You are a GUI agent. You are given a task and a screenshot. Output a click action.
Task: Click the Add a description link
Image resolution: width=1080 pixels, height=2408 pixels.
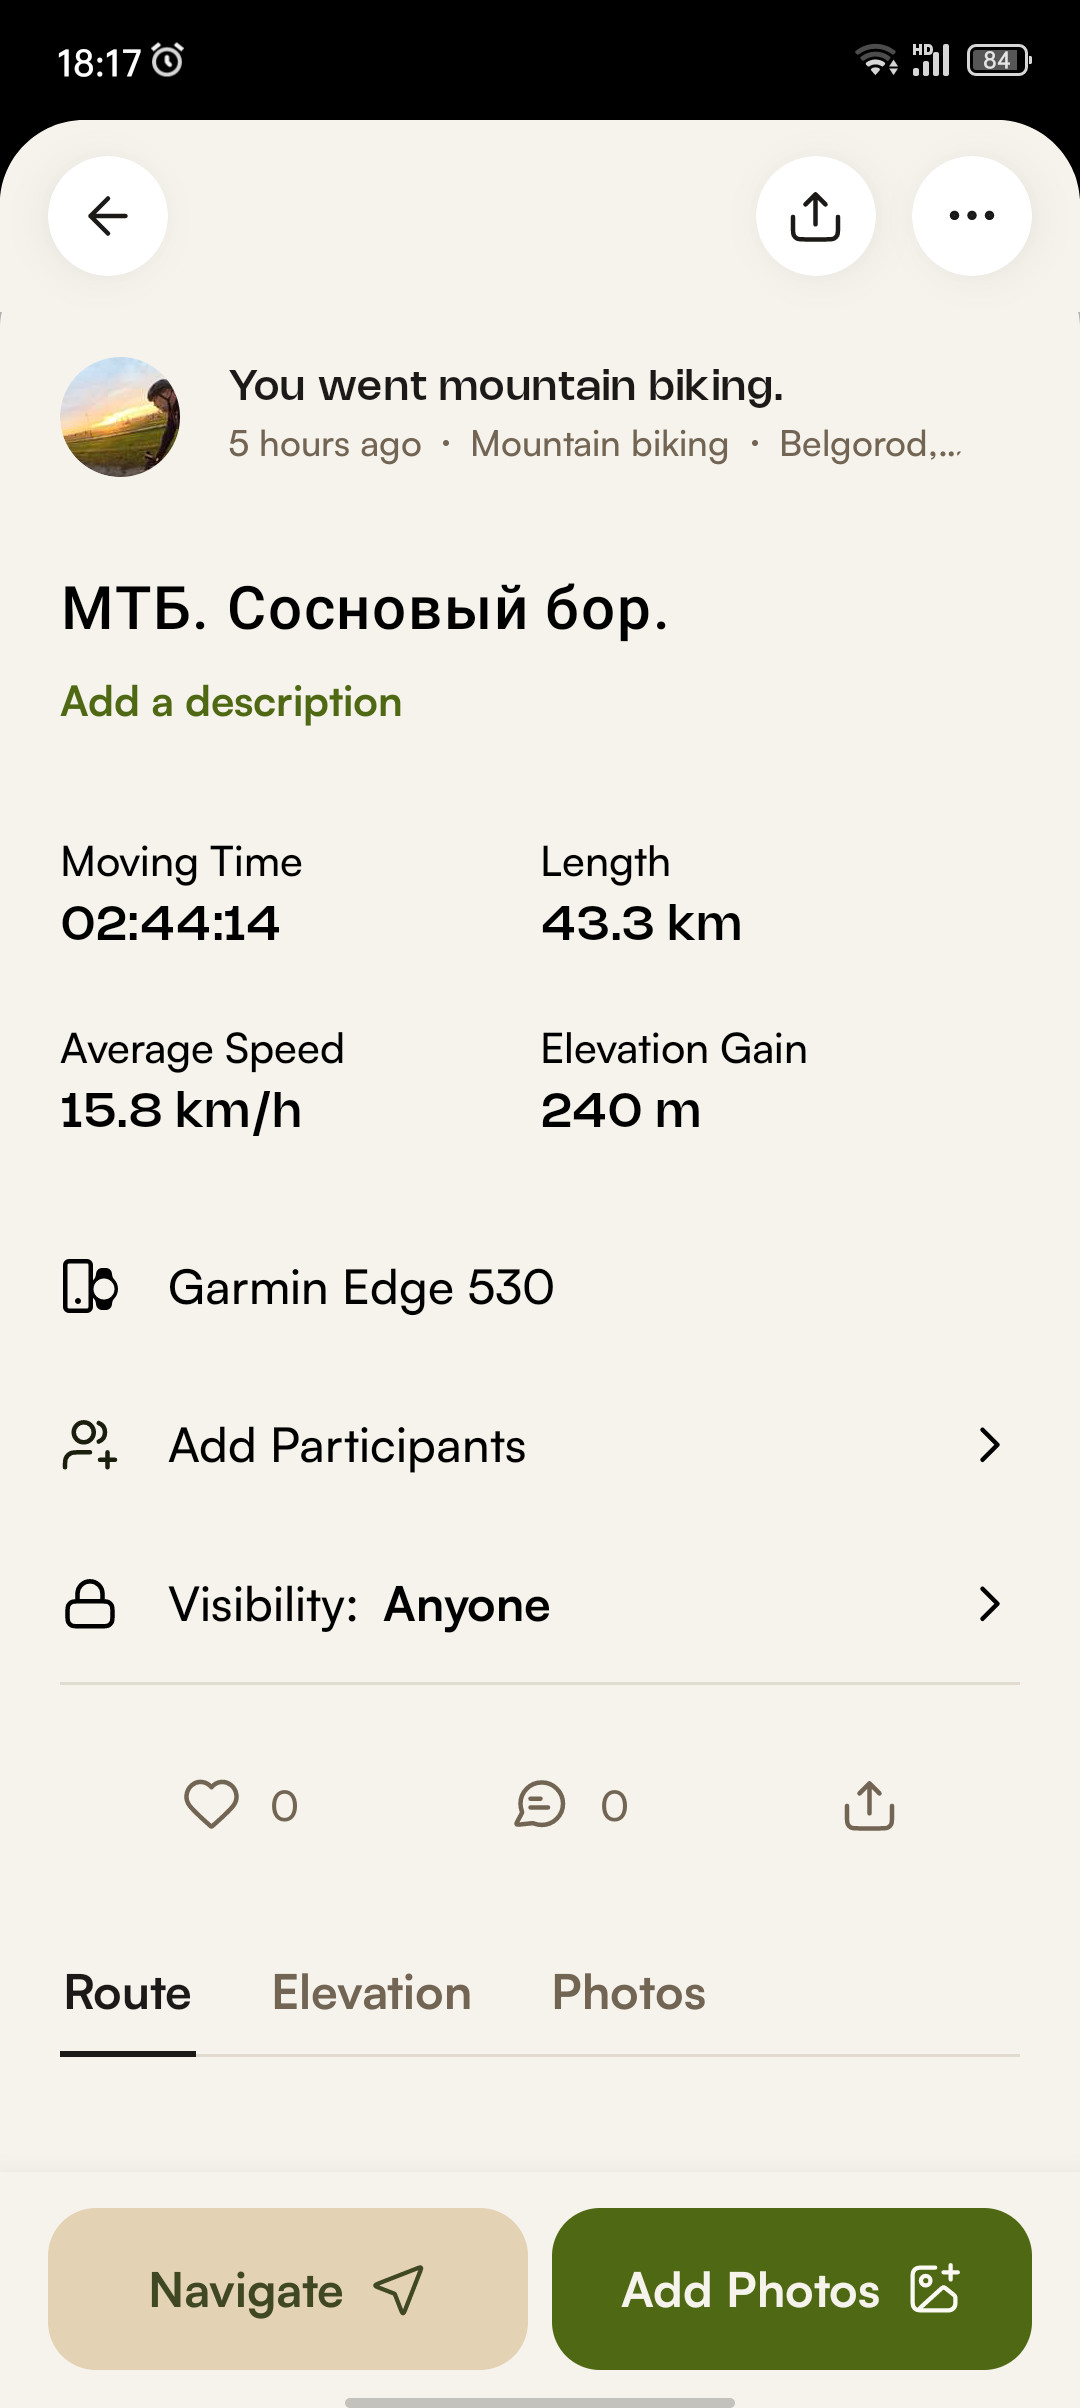tap(231, 702)
